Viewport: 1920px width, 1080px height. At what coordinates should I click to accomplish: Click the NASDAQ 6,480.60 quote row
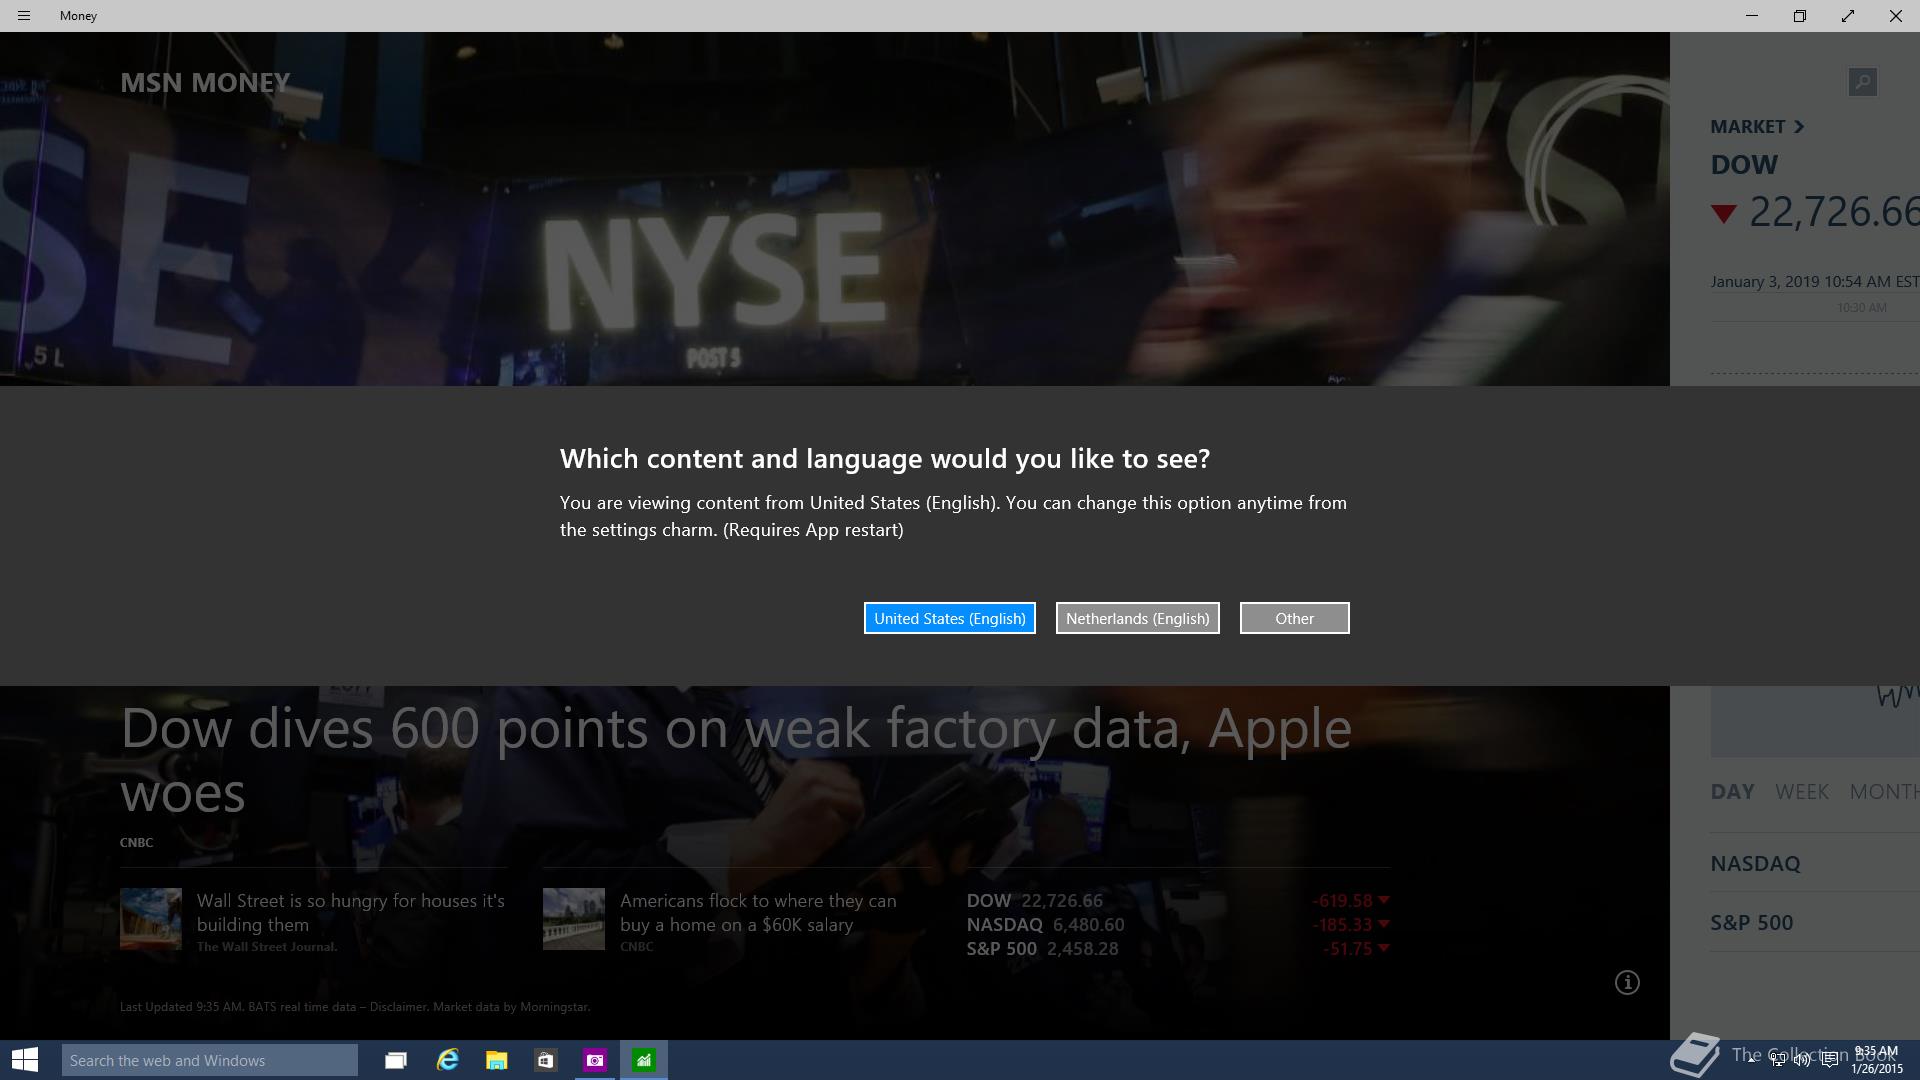[1178, 924]
